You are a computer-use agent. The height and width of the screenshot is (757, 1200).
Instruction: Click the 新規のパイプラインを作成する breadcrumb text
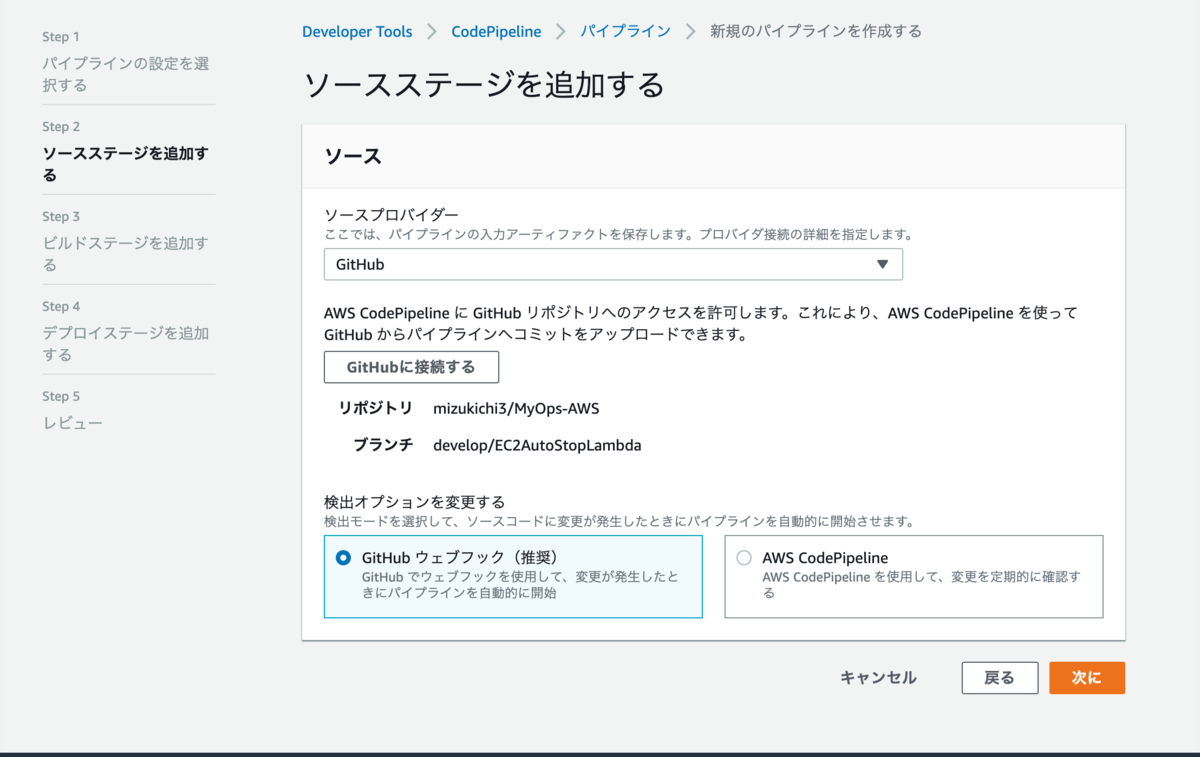tap(816, 32)
